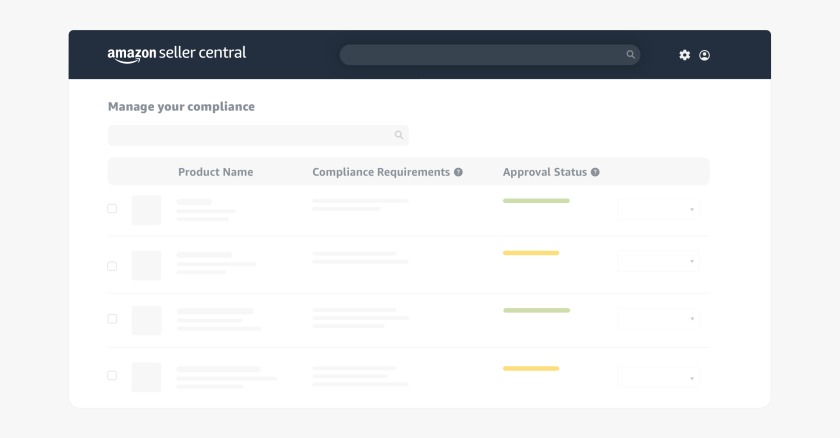840x438 pixels.
Task: Open the third row action dropdown
Action: tap(659, 319)
